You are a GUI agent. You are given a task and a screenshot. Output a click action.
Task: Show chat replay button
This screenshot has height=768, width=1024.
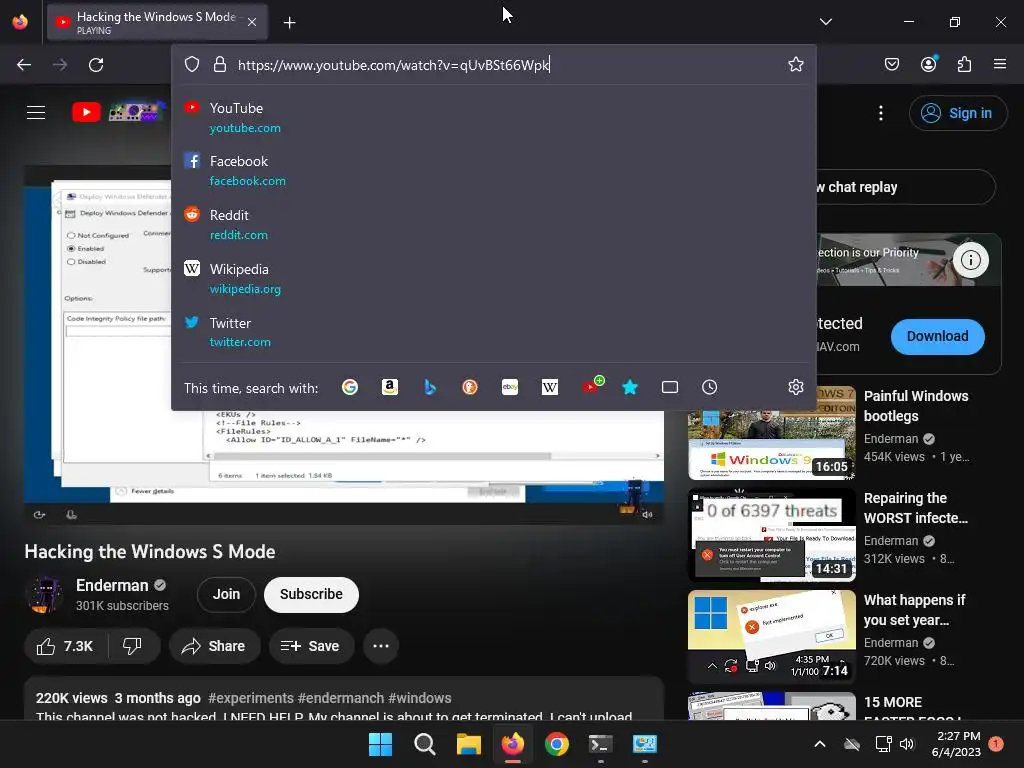pyautogui.click(x=904, y=187)
